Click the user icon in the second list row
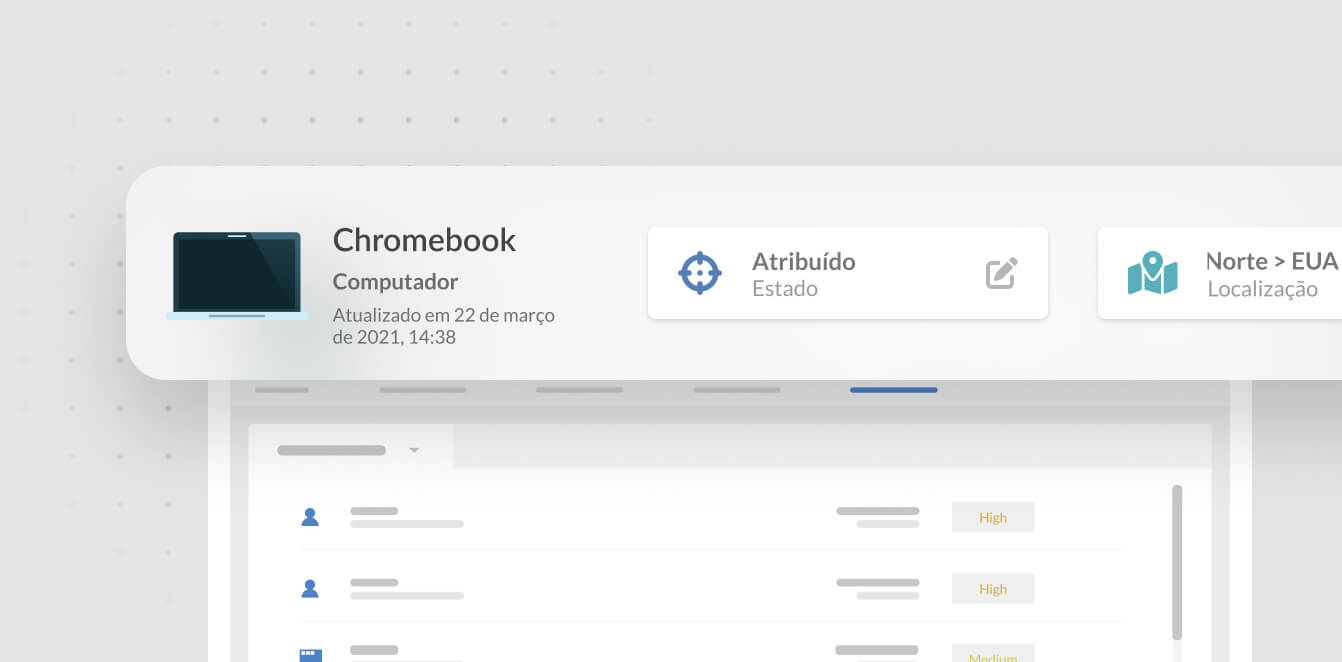The height and width of the screenshot is (662, 1342). click(x=310, y=589)
